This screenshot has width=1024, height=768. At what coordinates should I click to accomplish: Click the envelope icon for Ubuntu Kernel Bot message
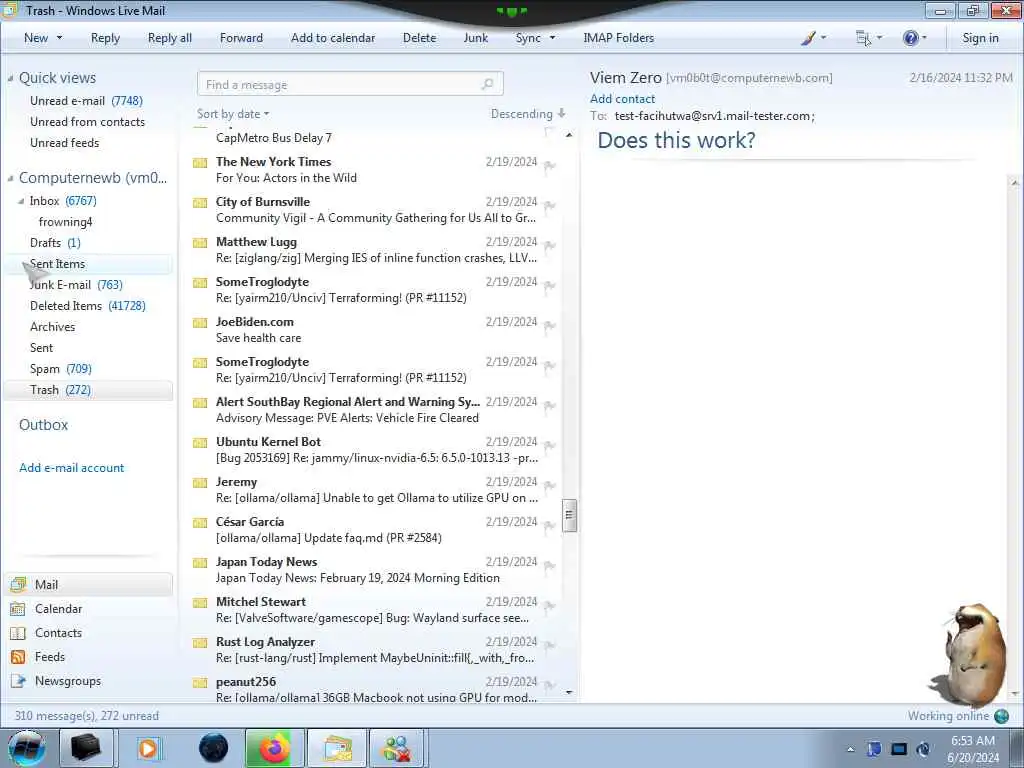coord(200,443)
